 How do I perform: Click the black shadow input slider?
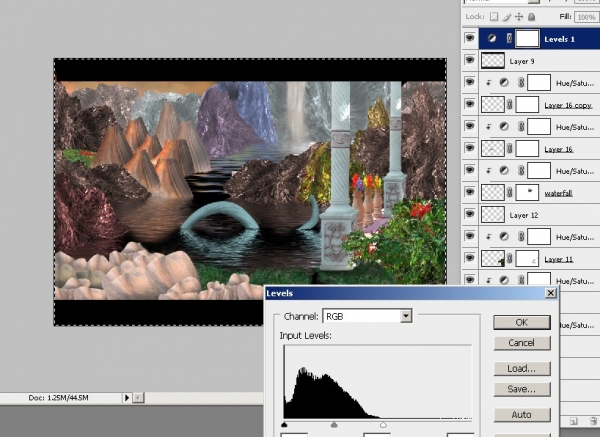pyautogui.click(x=284, y=424)
